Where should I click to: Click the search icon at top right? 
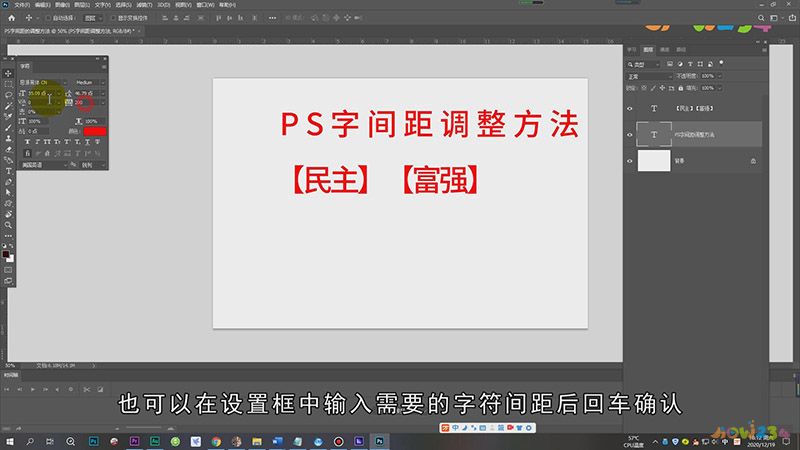(x=761, y=18)
